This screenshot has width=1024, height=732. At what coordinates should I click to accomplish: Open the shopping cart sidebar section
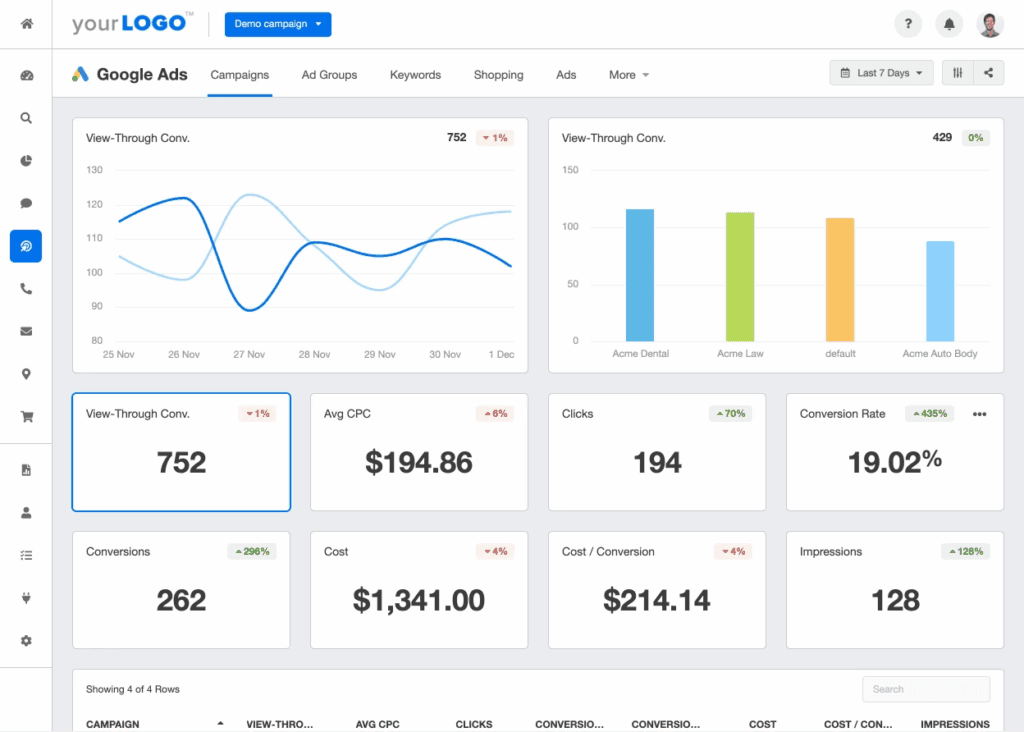click(x=25, y=416)
